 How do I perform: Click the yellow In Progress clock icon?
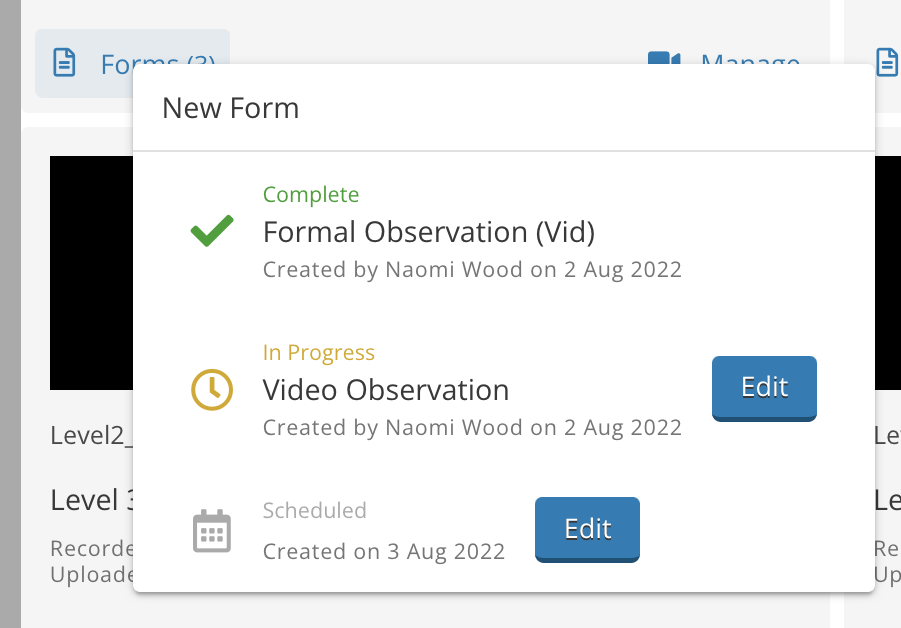pyautogui.click(x=212, y=390)
